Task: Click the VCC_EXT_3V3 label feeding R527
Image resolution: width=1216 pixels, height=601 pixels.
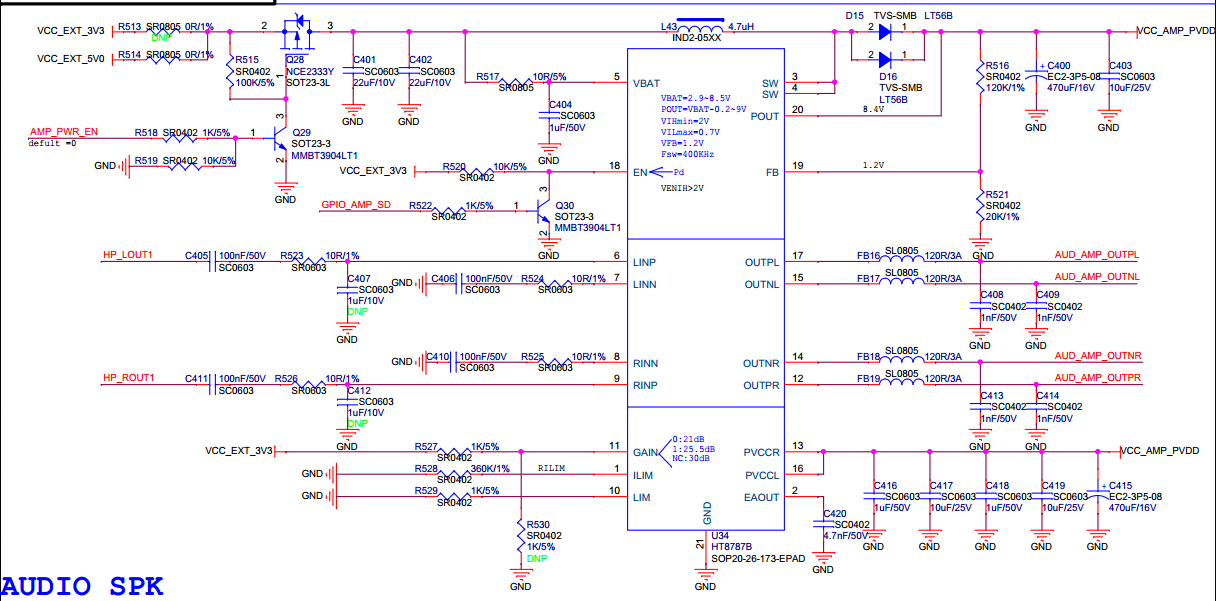Action: point(238,451)
